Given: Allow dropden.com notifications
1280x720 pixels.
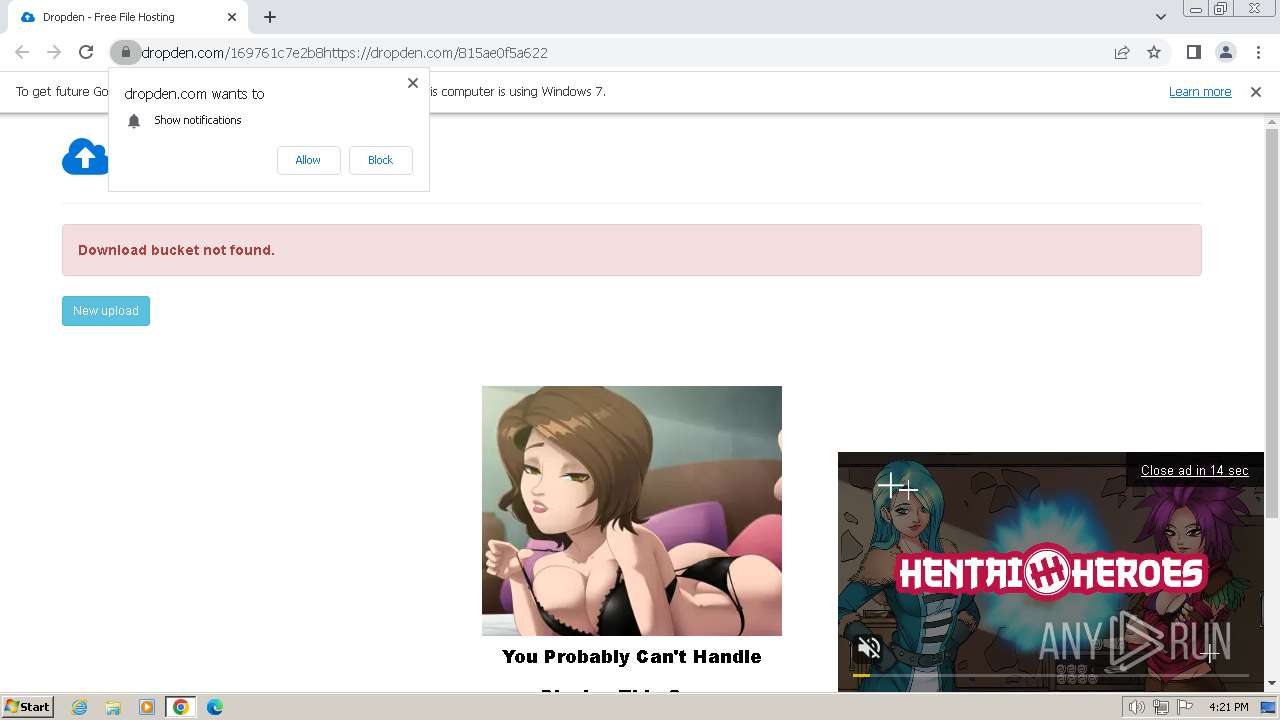Looking at the screenshot, I should (x=308, y=160).
